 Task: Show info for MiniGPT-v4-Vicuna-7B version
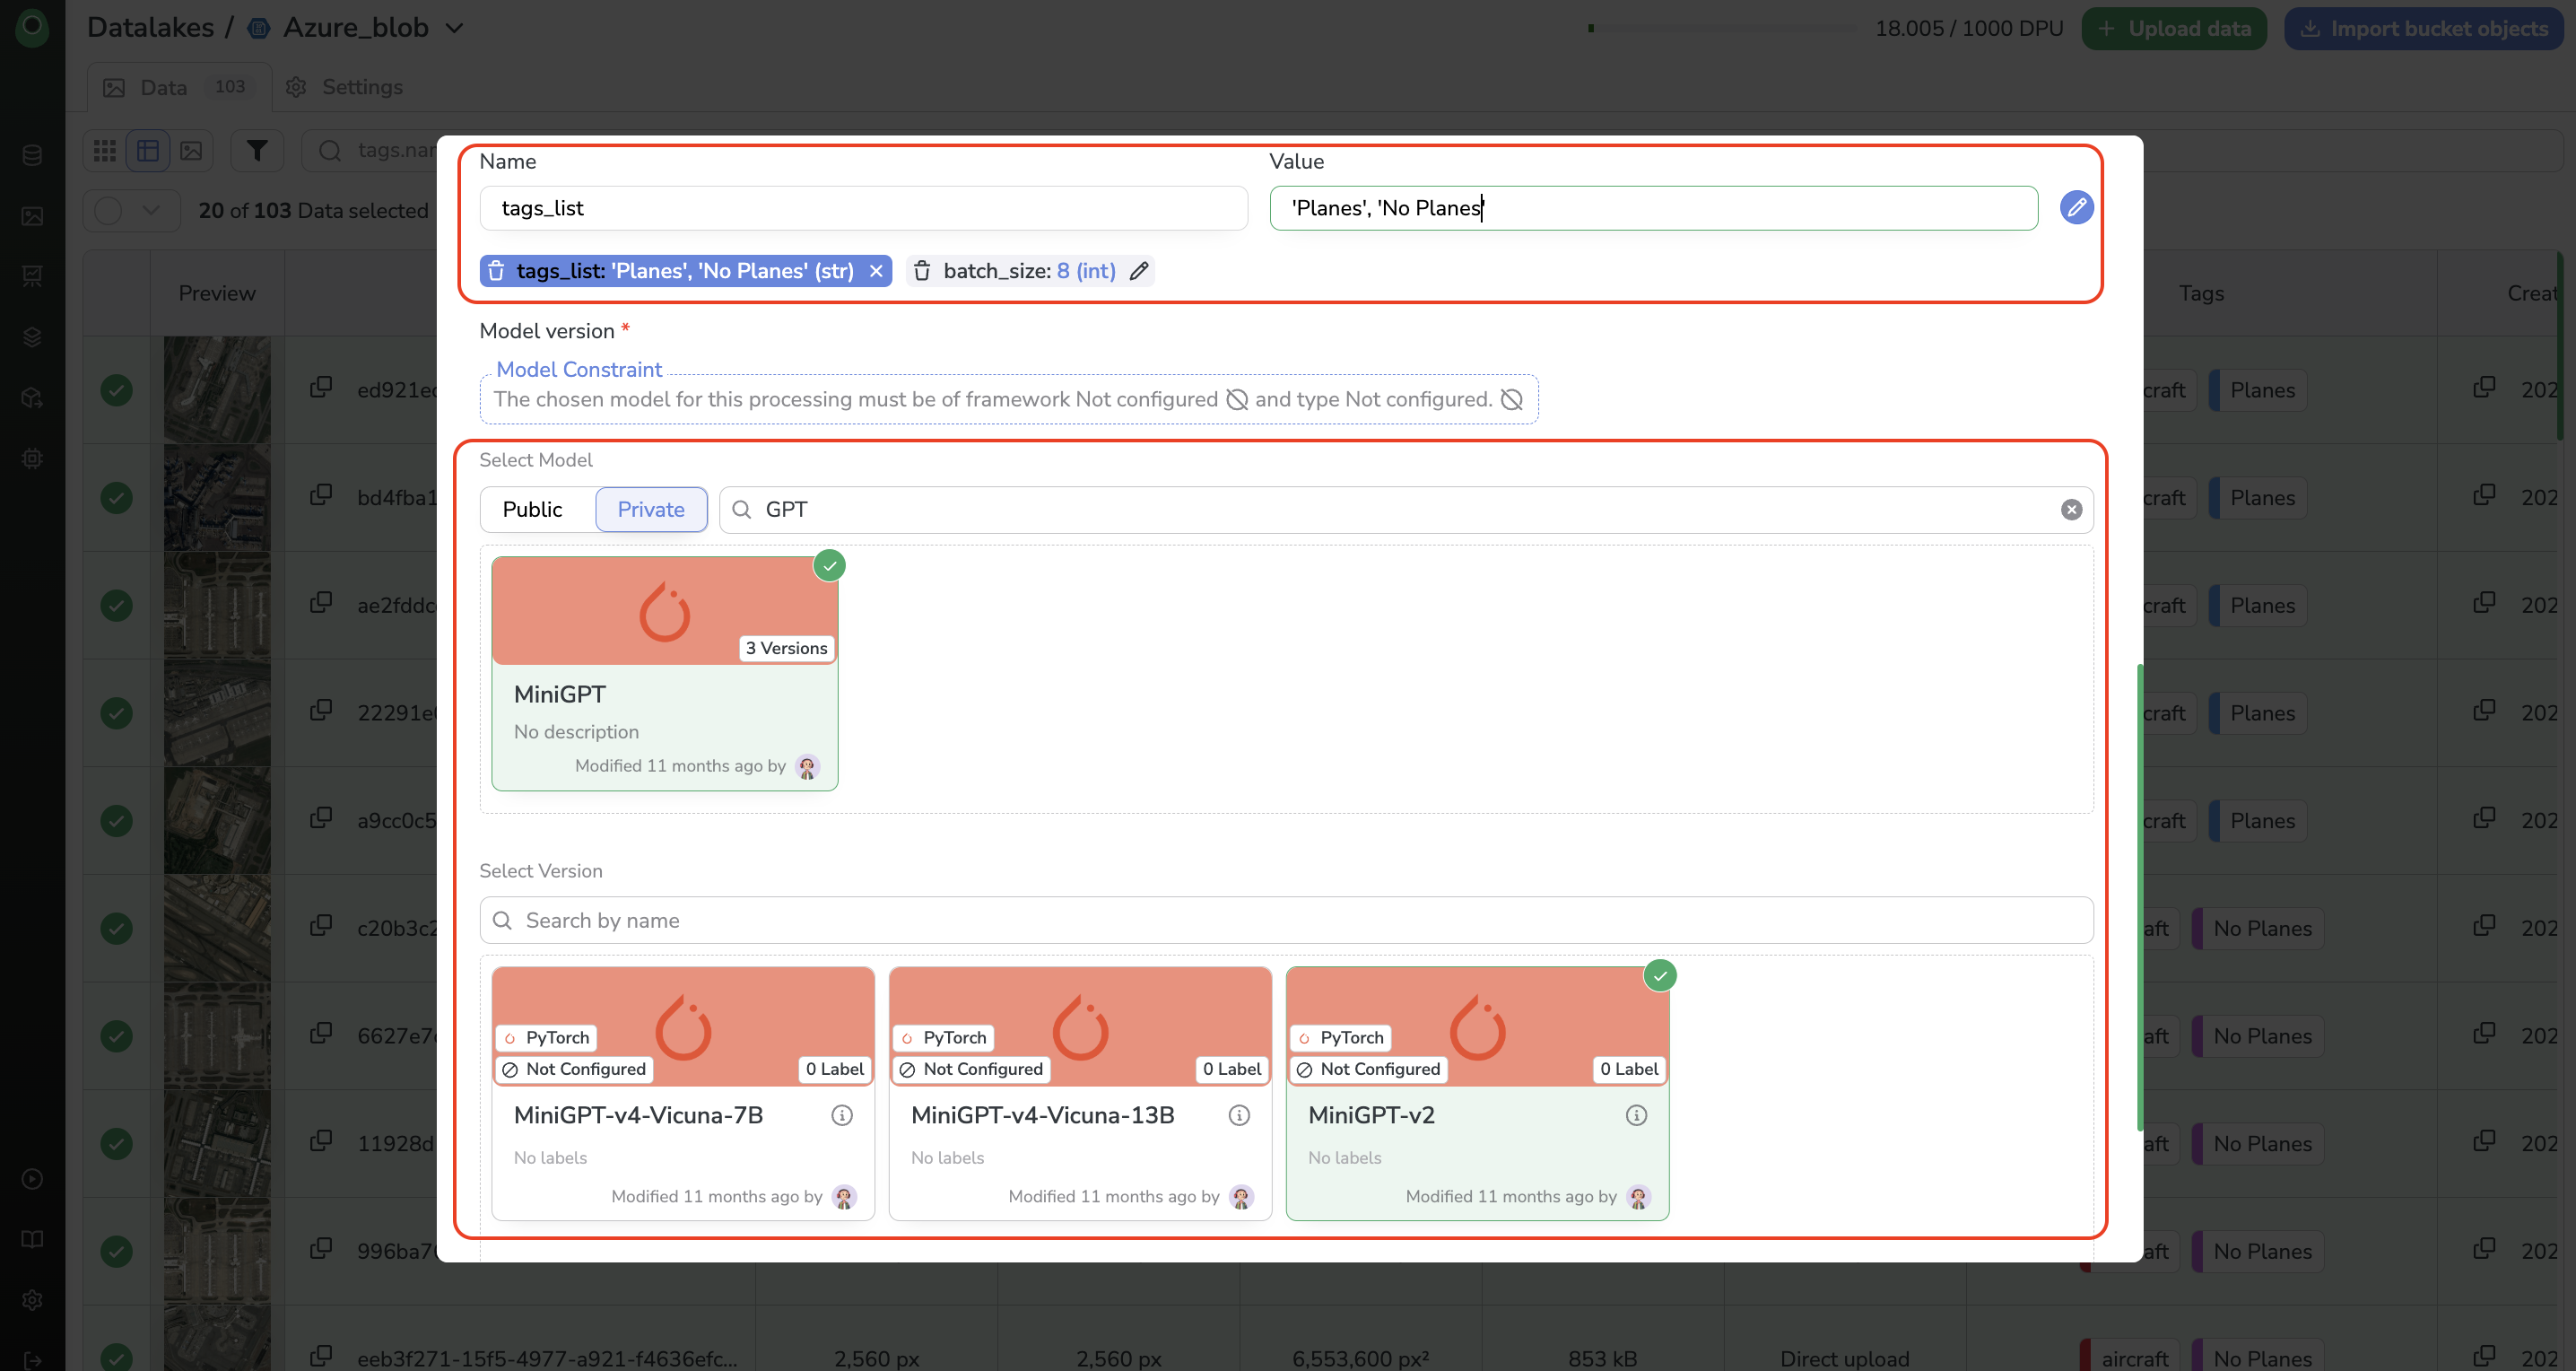tap(842, 1115)
